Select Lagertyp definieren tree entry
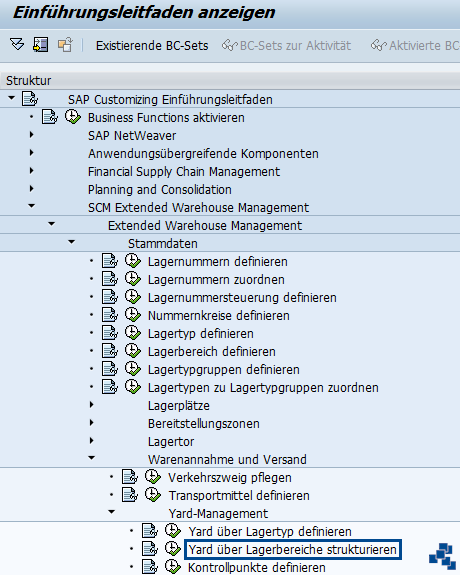The image size is (460, 575). point(201,334)
